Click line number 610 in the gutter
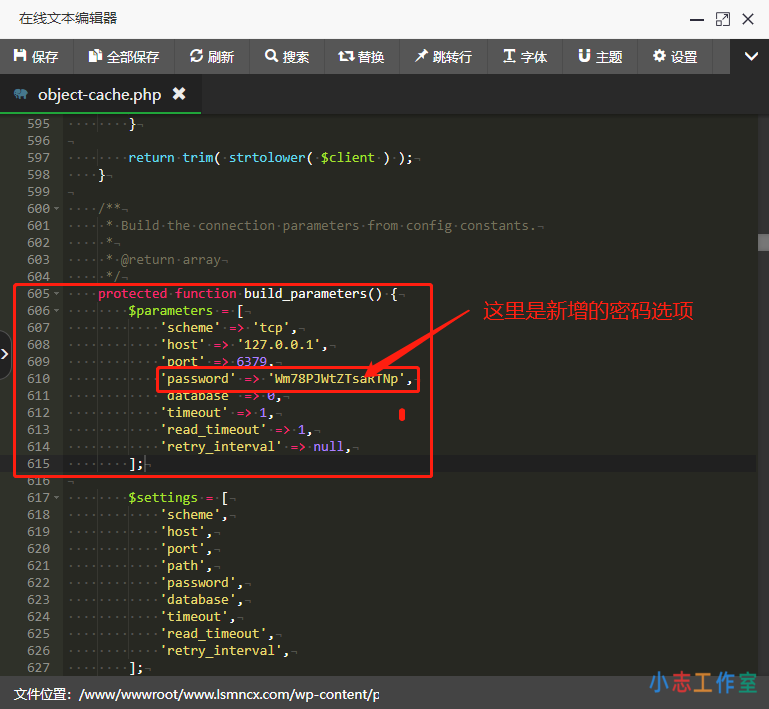Image resolution: width=769 pixels, height=709 pixels. pyautogui.click(x=38, y=379)
